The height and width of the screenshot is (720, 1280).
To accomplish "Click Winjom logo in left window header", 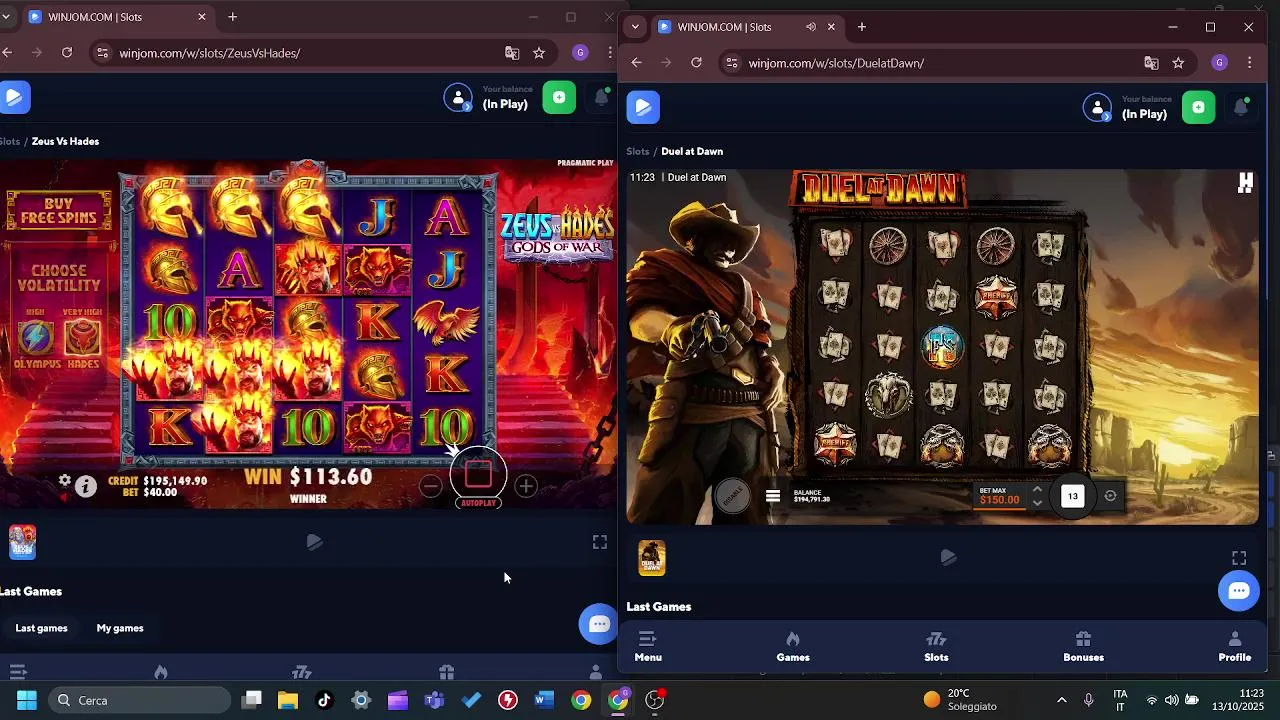I will click(x=14, y=97).
